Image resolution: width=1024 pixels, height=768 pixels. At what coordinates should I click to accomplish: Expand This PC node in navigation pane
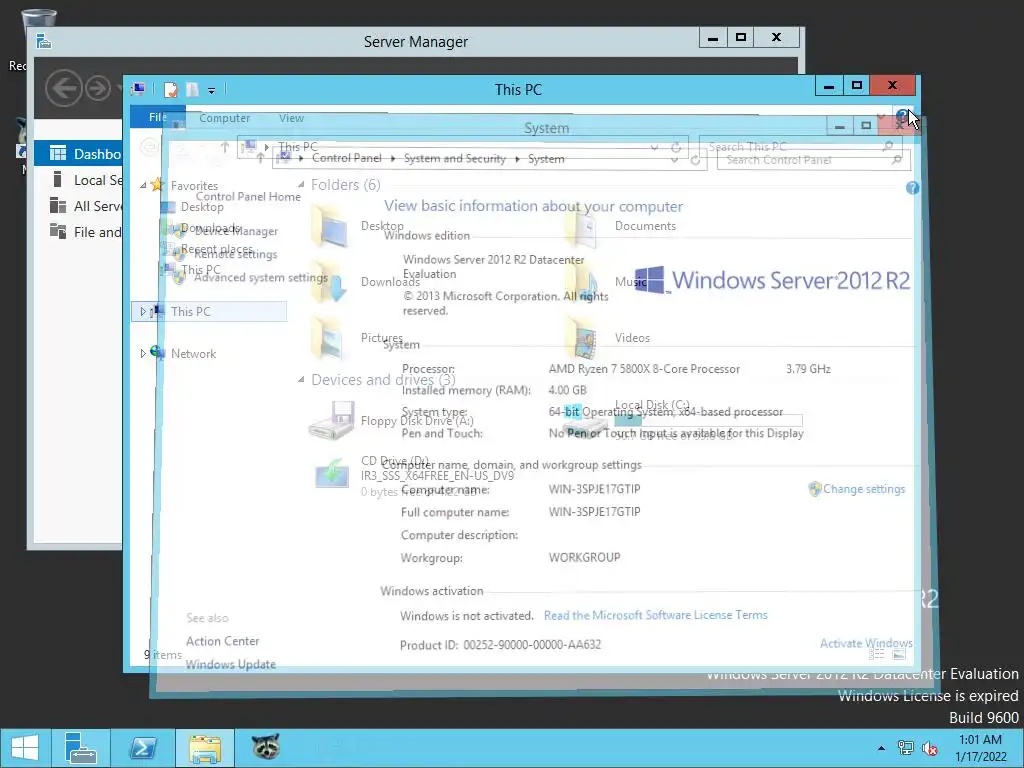(143, 312)
